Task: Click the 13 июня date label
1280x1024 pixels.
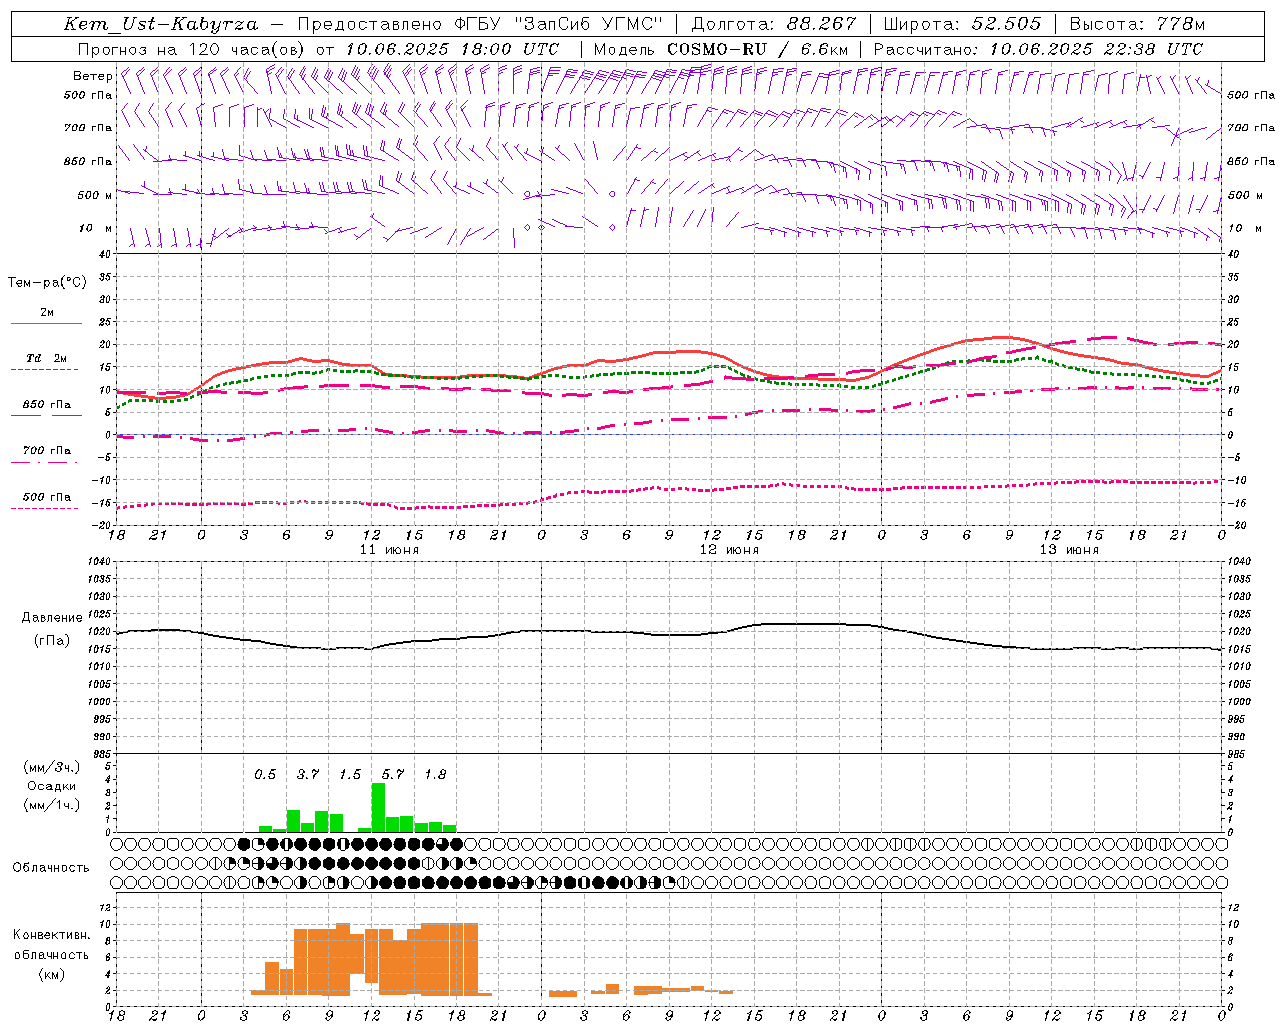Action: [x=1069, y=550]
